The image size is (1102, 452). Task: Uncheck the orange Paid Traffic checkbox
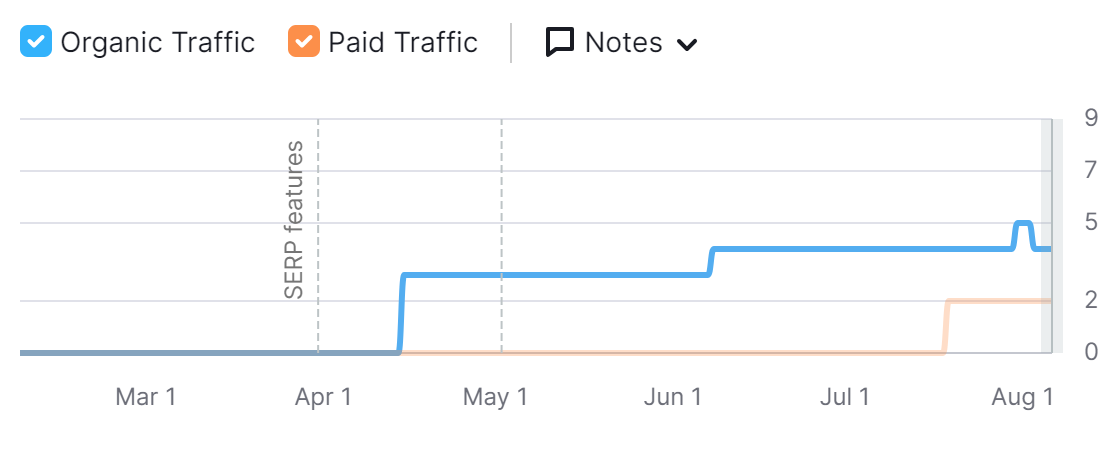[x=303, y=43]
